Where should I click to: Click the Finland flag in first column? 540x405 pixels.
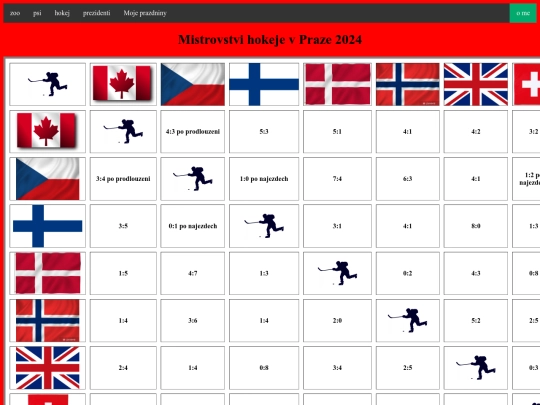[47, 226]
